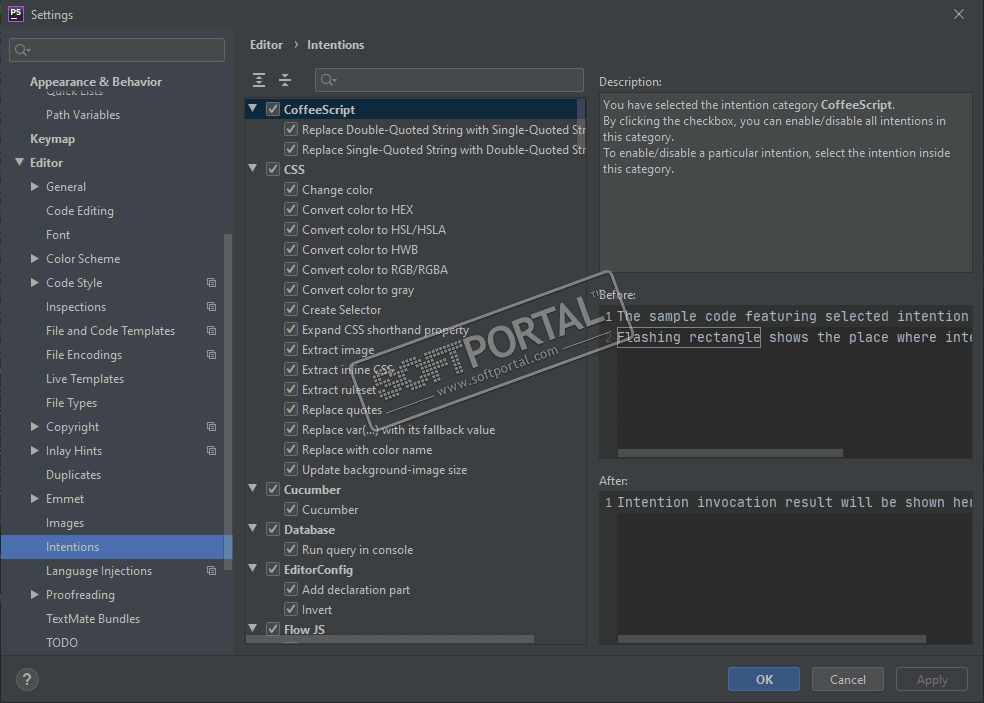984x703 pixels.
Task: Click search magnifier icon in settings search box
Action: pos(22,50)
